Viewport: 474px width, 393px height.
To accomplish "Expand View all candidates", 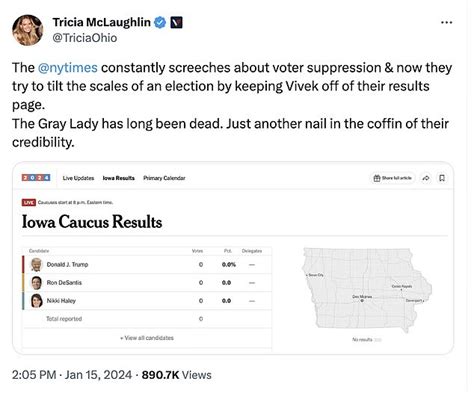I will (147, 338).
